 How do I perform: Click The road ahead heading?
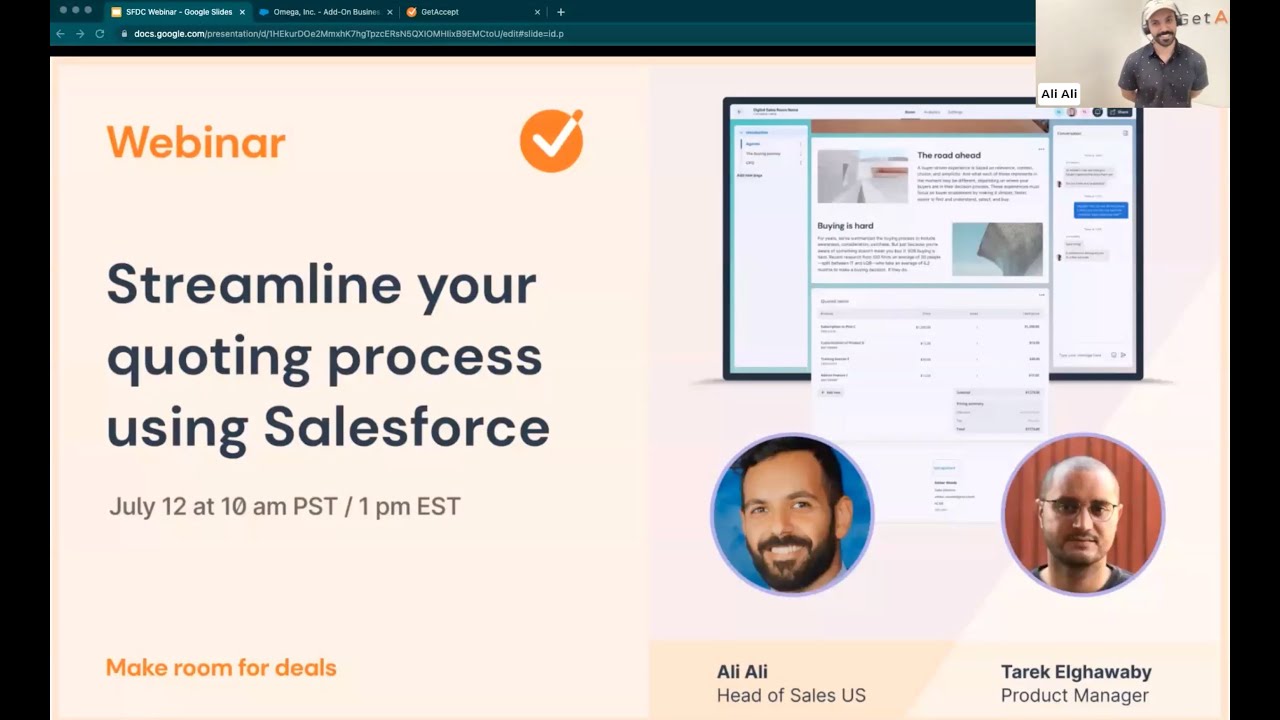tap(949, 155)
